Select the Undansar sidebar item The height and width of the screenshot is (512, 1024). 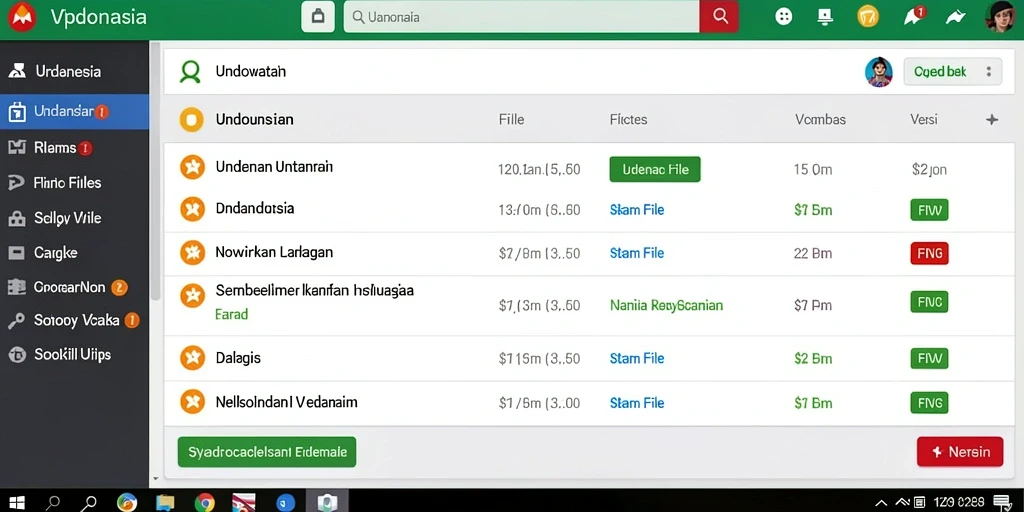pyautogui.click(x=74, y=112)
